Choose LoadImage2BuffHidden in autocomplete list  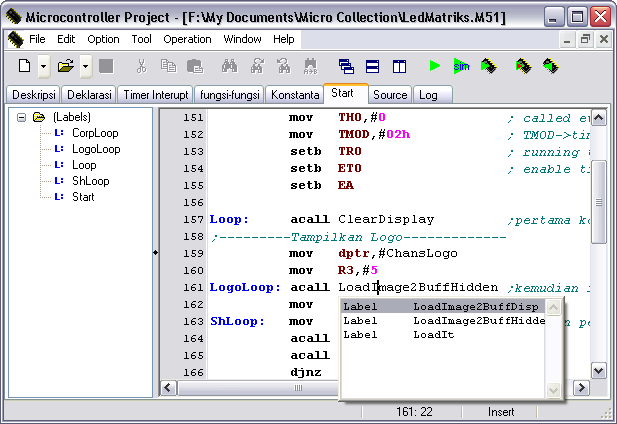tap(443, 321)
